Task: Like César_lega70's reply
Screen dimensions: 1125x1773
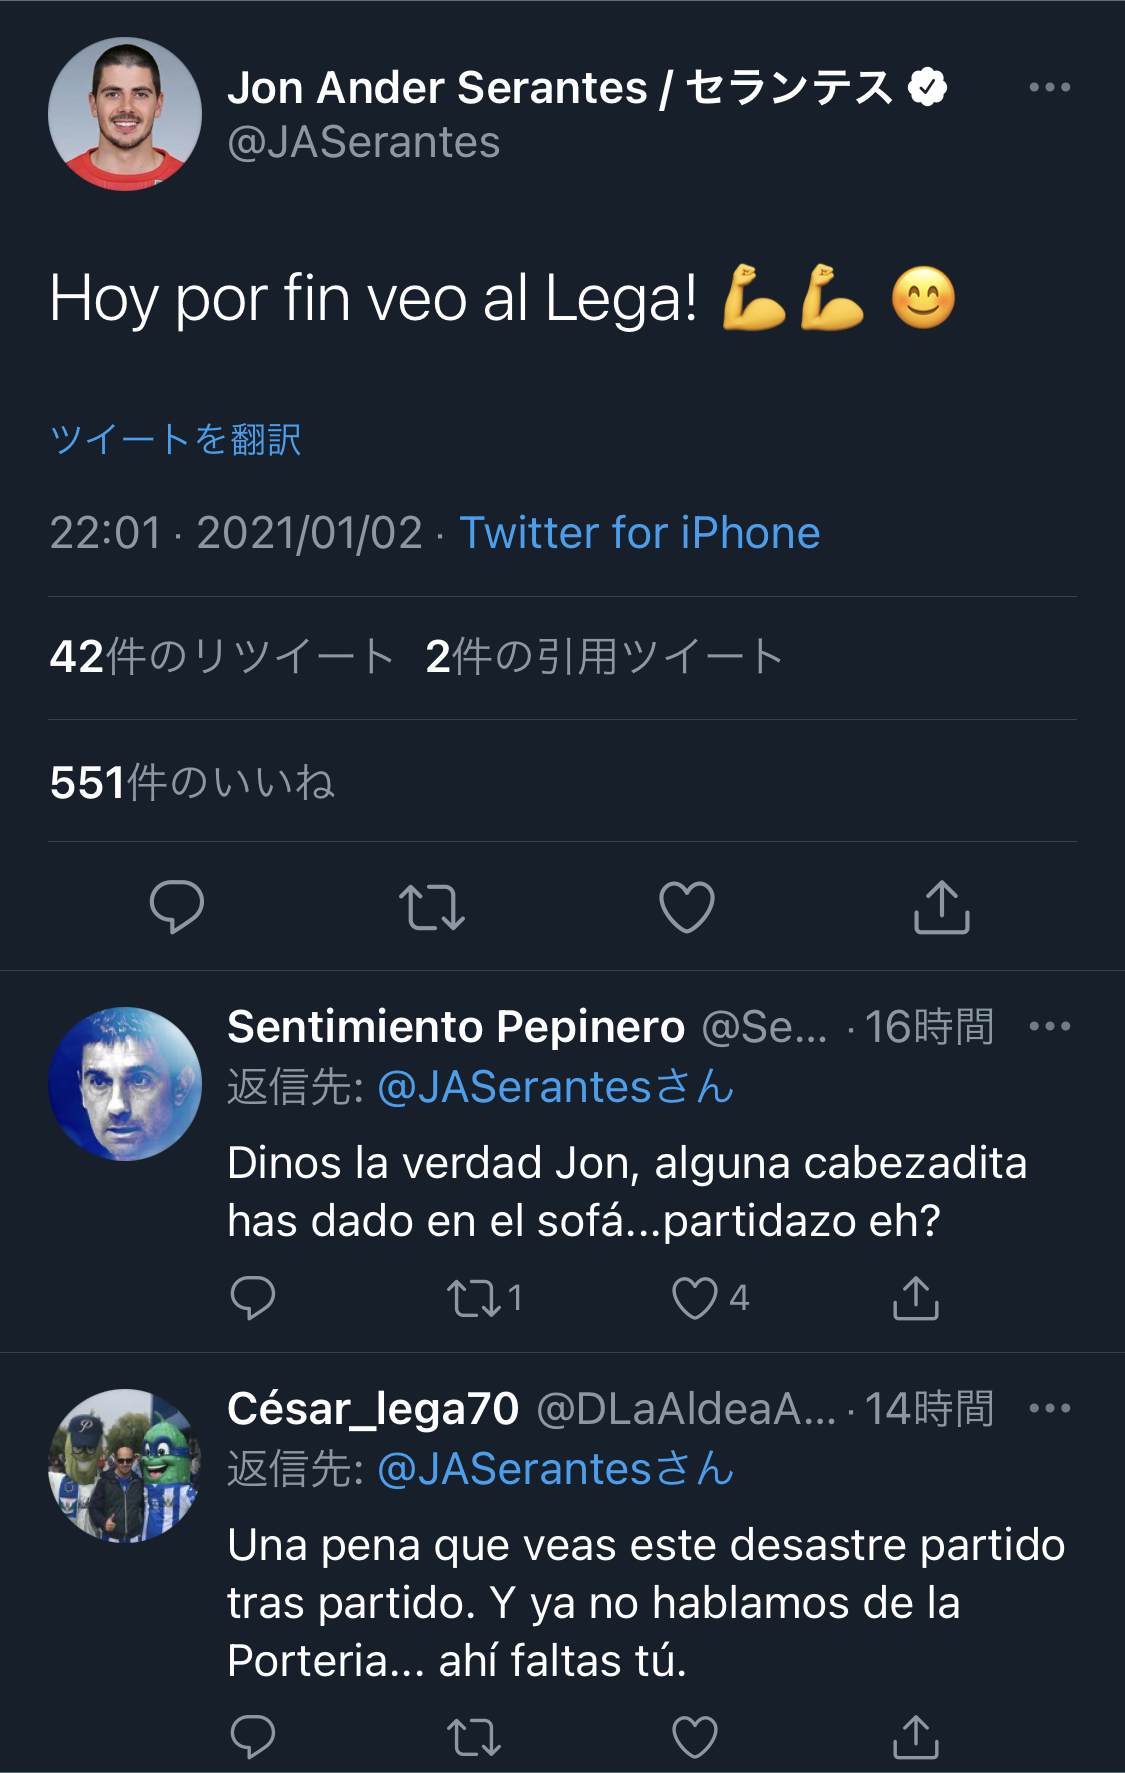Action: (x=695, y=1737)
